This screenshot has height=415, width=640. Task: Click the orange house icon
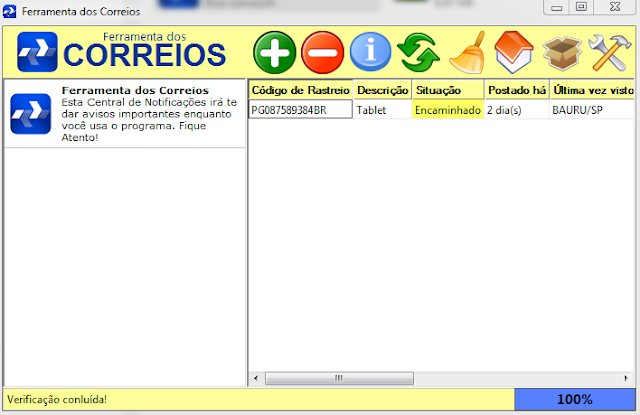[514, 52]
